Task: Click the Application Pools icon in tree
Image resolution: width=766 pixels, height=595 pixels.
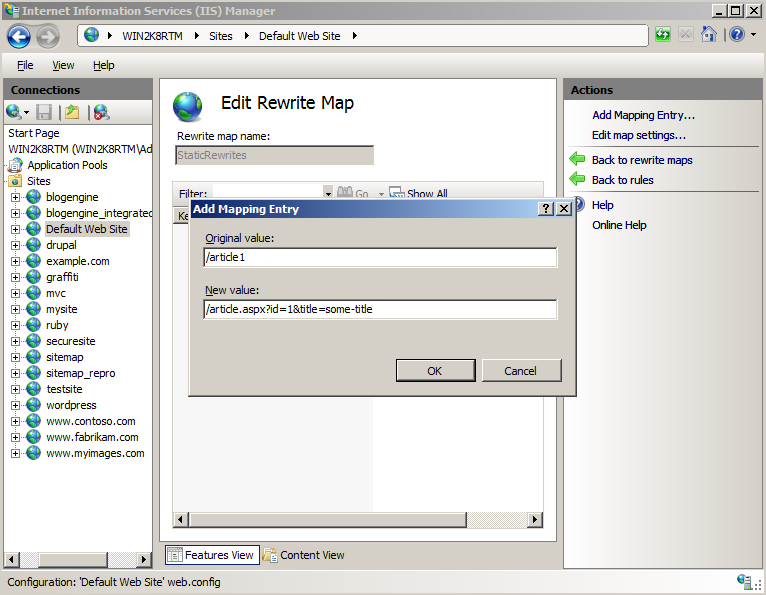Action: click(x=16, y=165)
